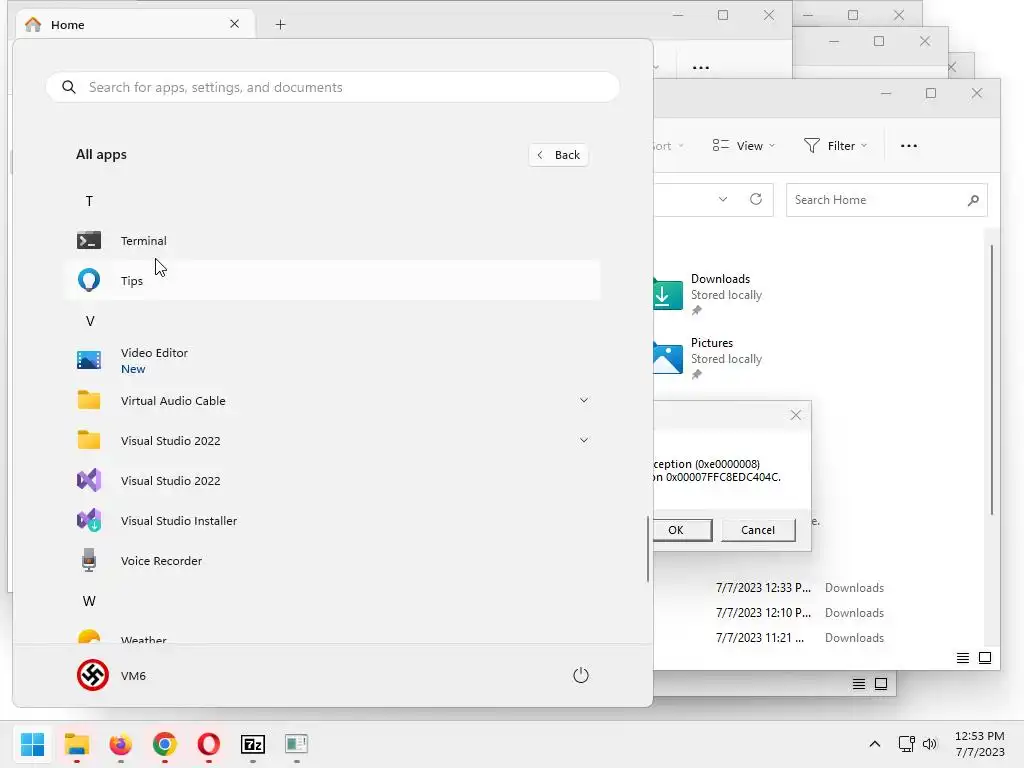
Task: Open the address bar history dropdown
Action: point(723,199)
